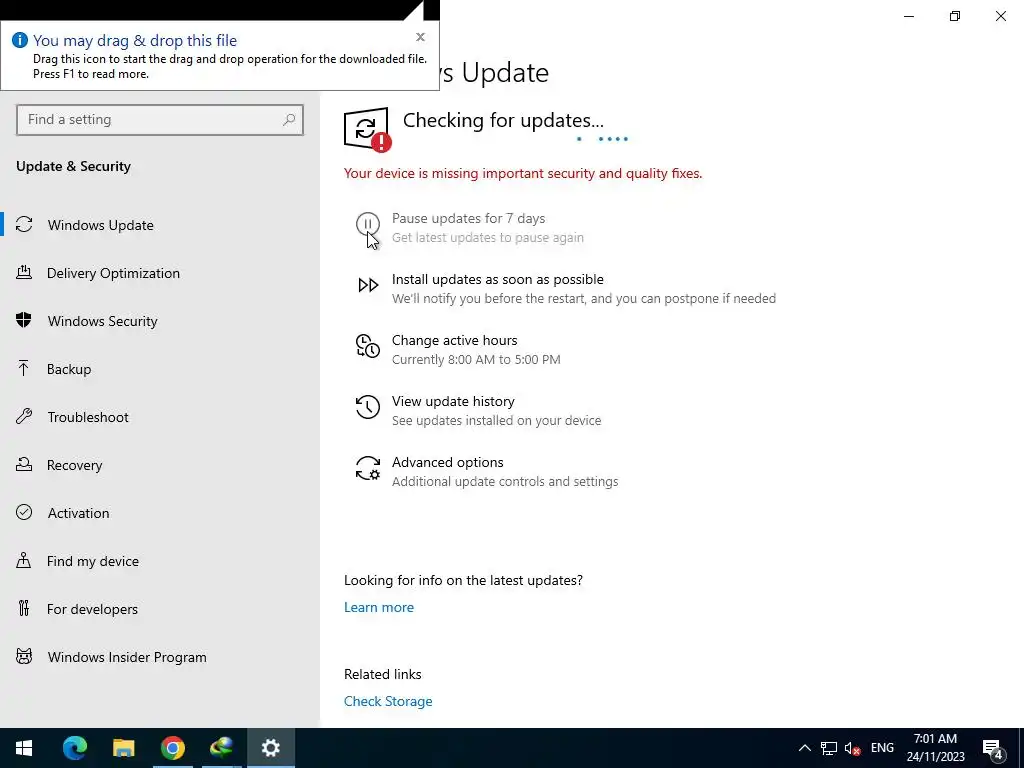Image resolution: width=1024 pixels, height=768 pixels.
Task: Click the update history clock icon
Action: click(368, 407)
